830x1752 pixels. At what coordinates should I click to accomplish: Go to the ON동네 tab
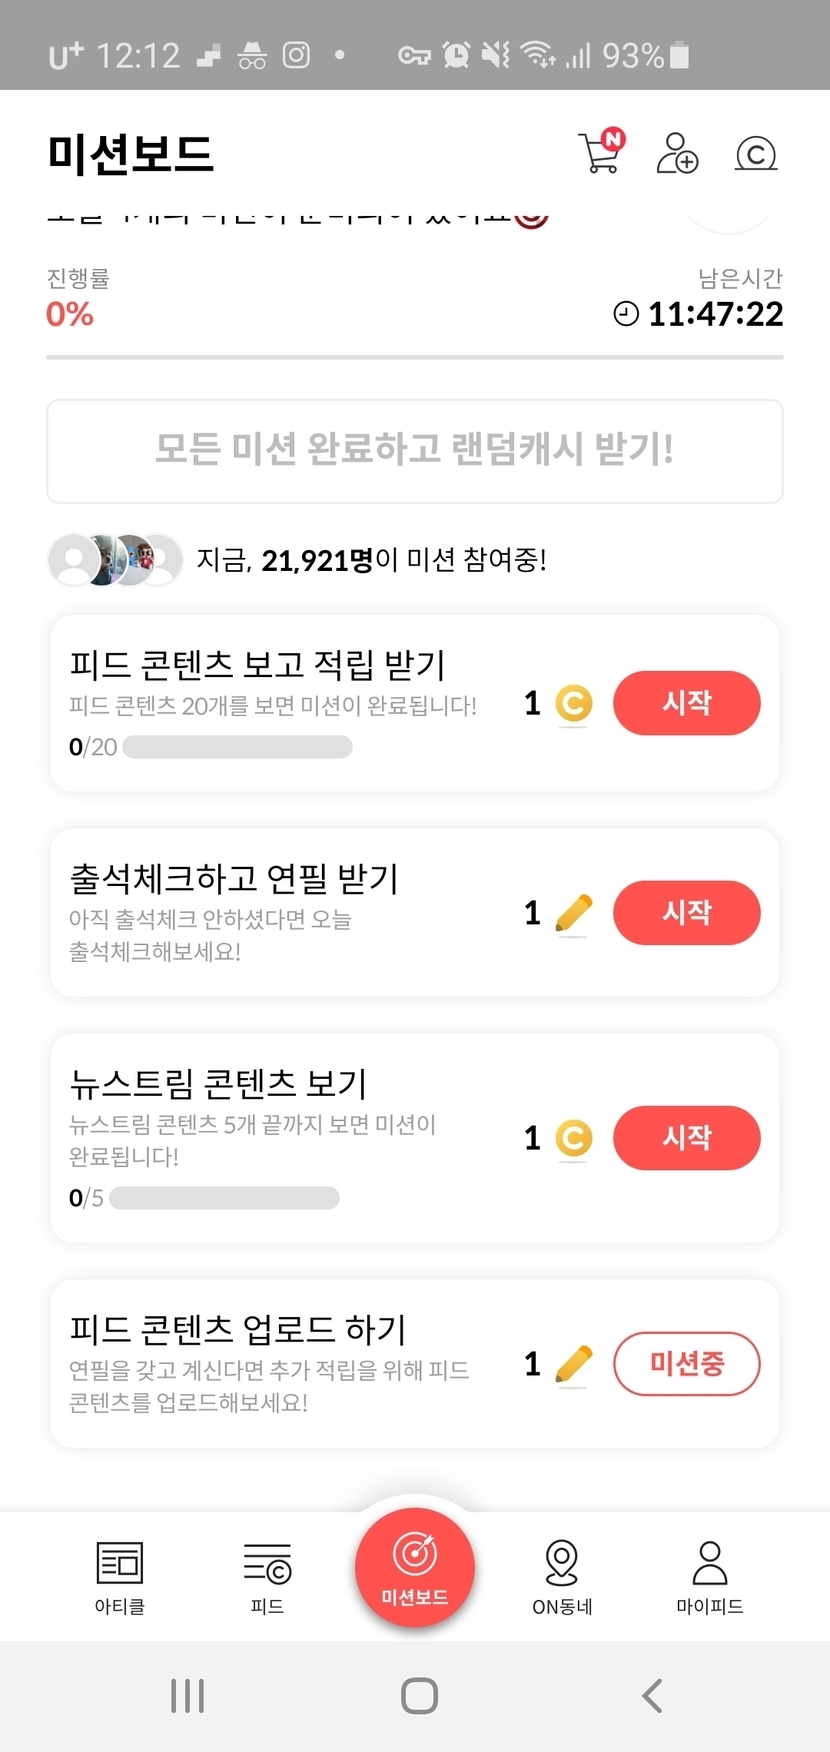562,1576
